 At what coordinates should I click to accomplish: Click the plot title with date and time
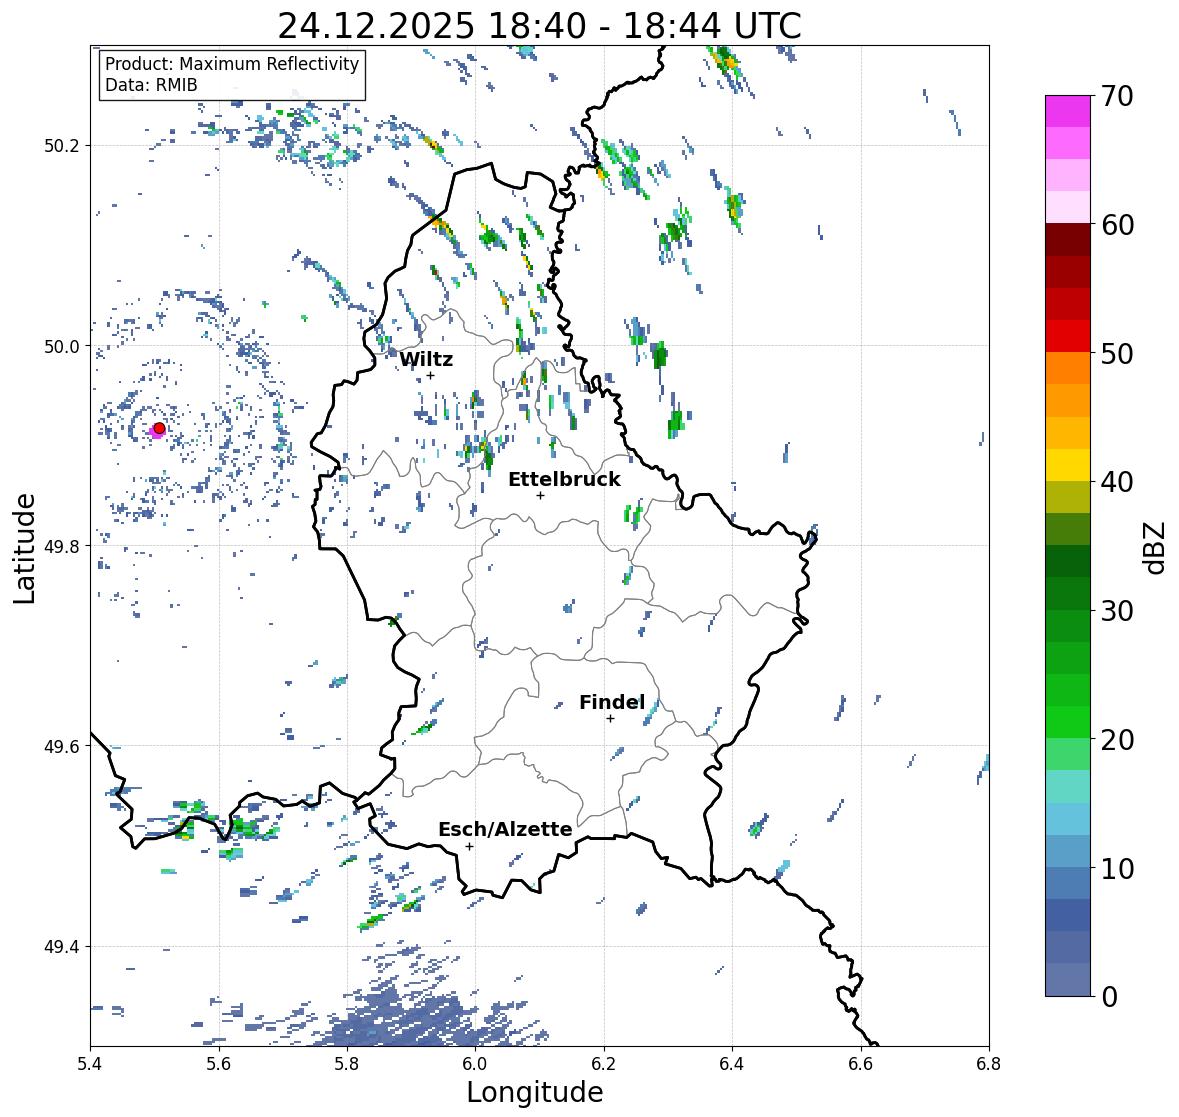tap(539, 26)
